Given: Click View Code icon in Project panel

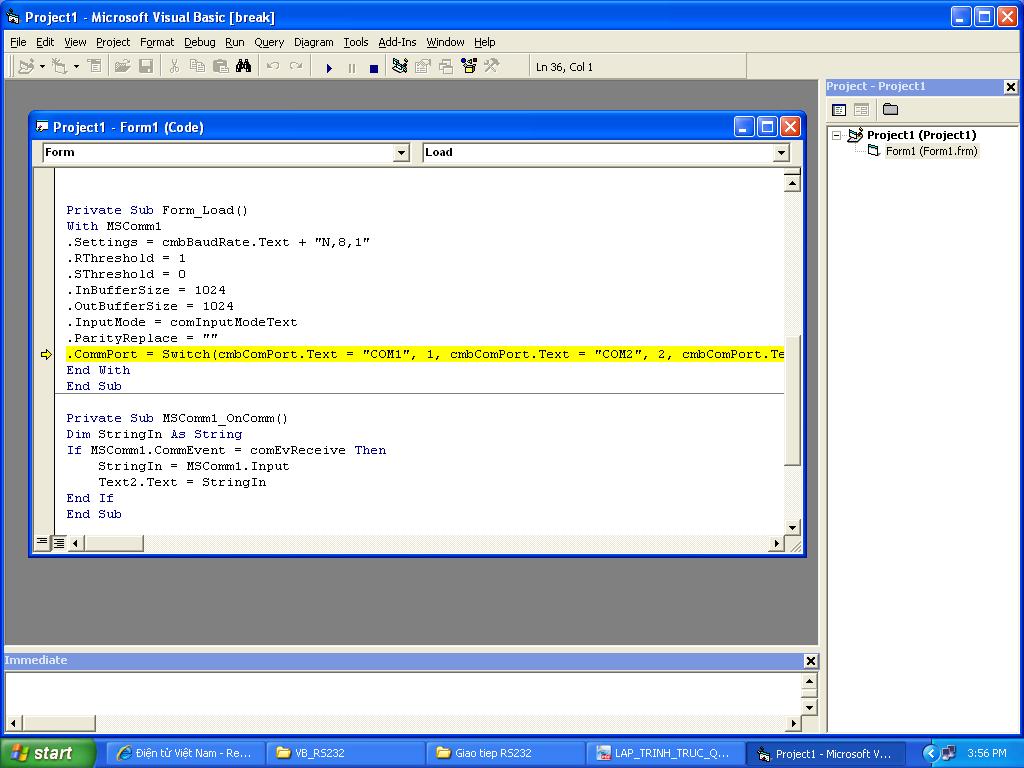Looking at the screenshot, I should pyautogui.click(x=839, y=110).
